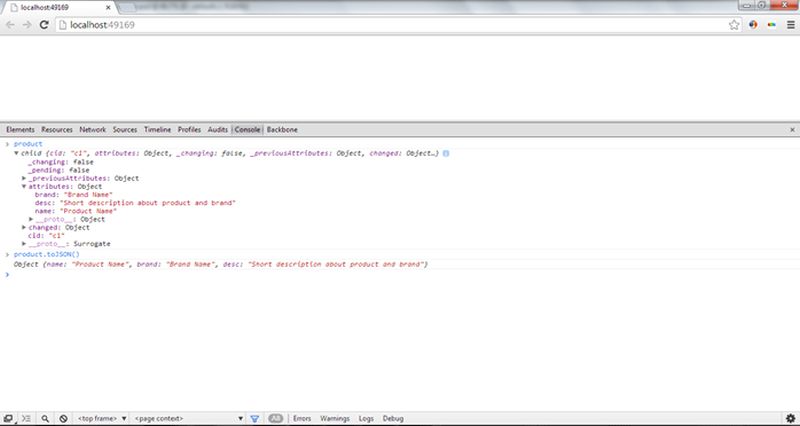Expand the changed object
This screenshot has height=426, width=800.
point(24,227)
